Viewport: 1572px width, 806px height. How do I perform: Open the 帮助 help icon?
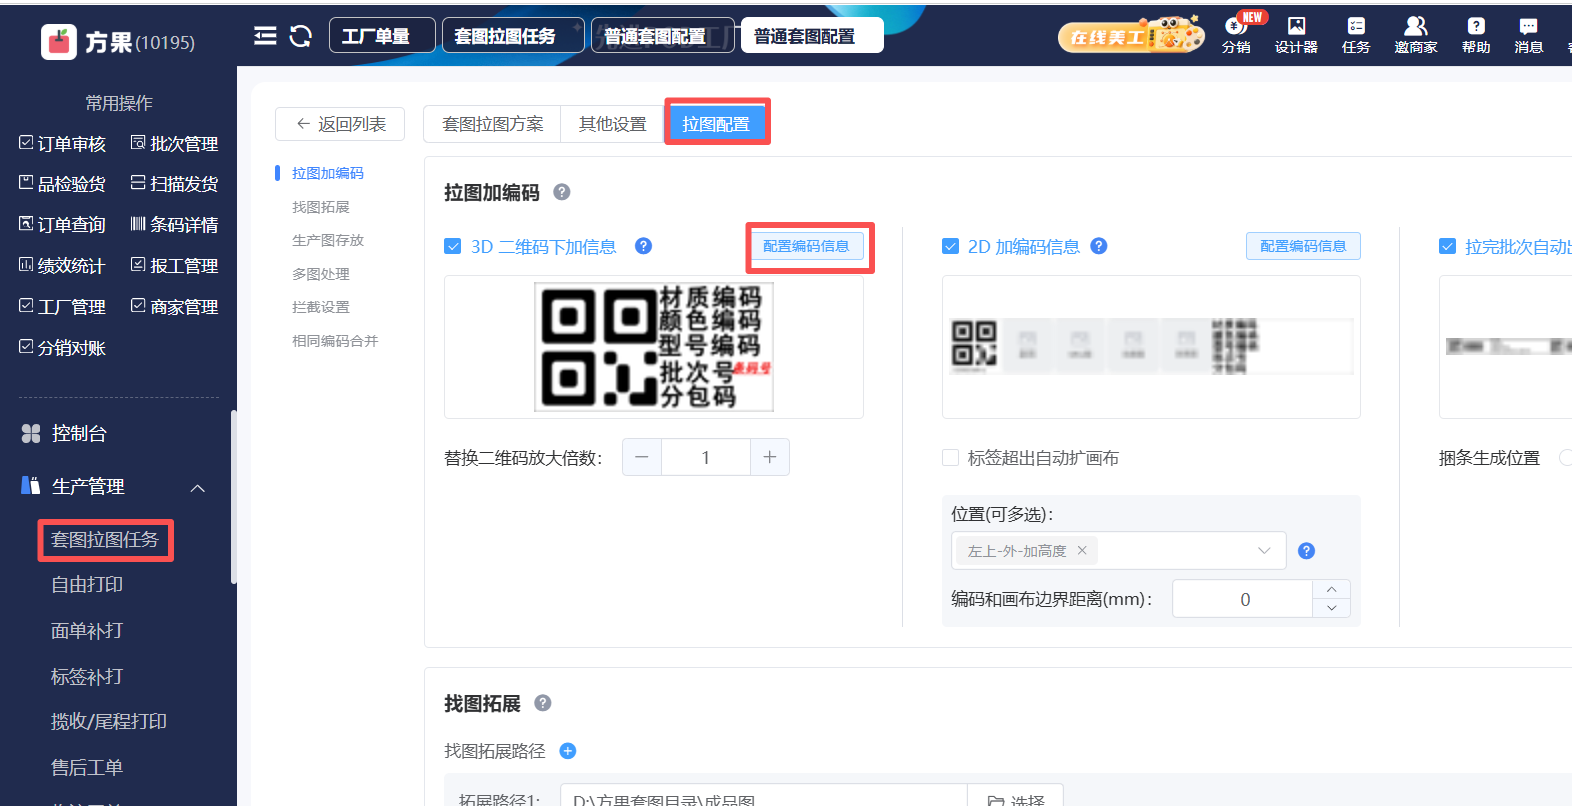point(1476,35)
